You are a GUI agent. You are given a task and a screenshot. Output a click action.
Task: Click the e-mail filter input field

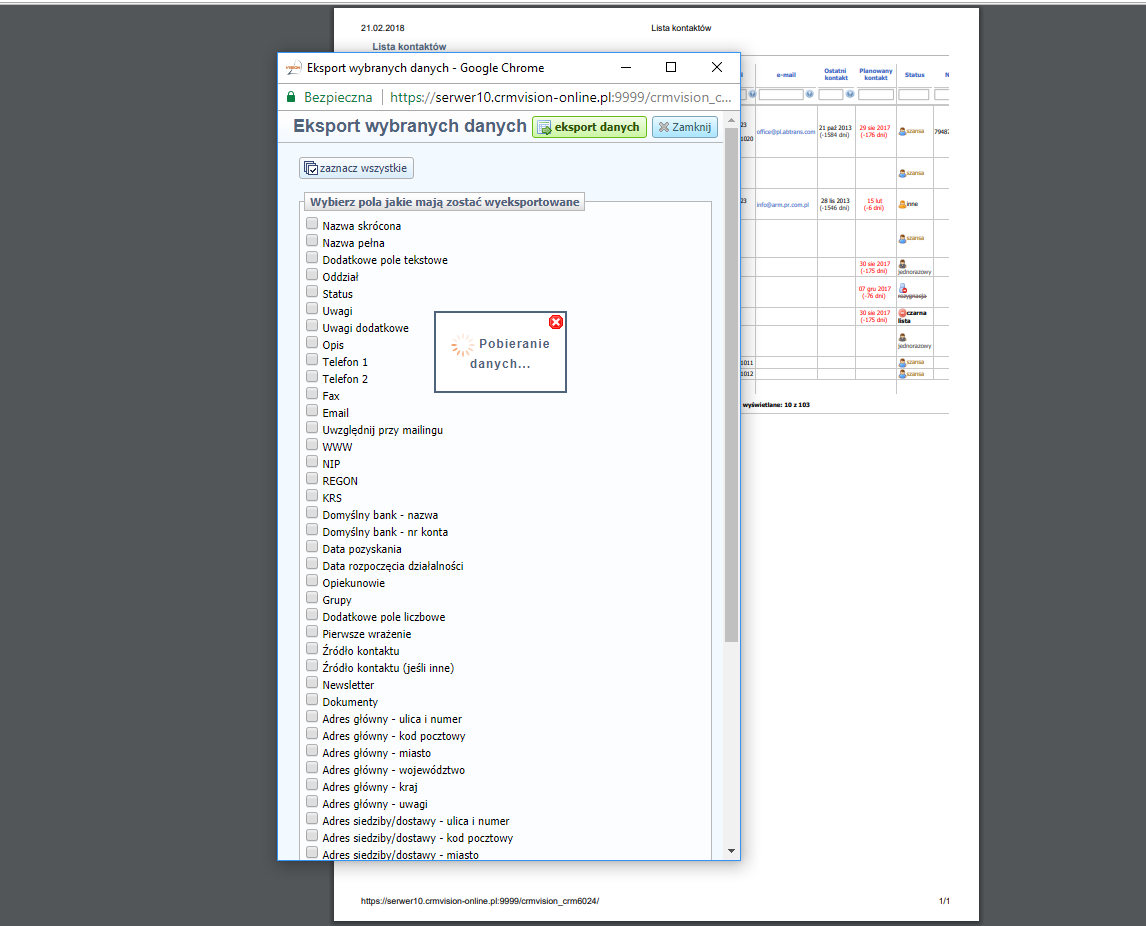(781, 94)
